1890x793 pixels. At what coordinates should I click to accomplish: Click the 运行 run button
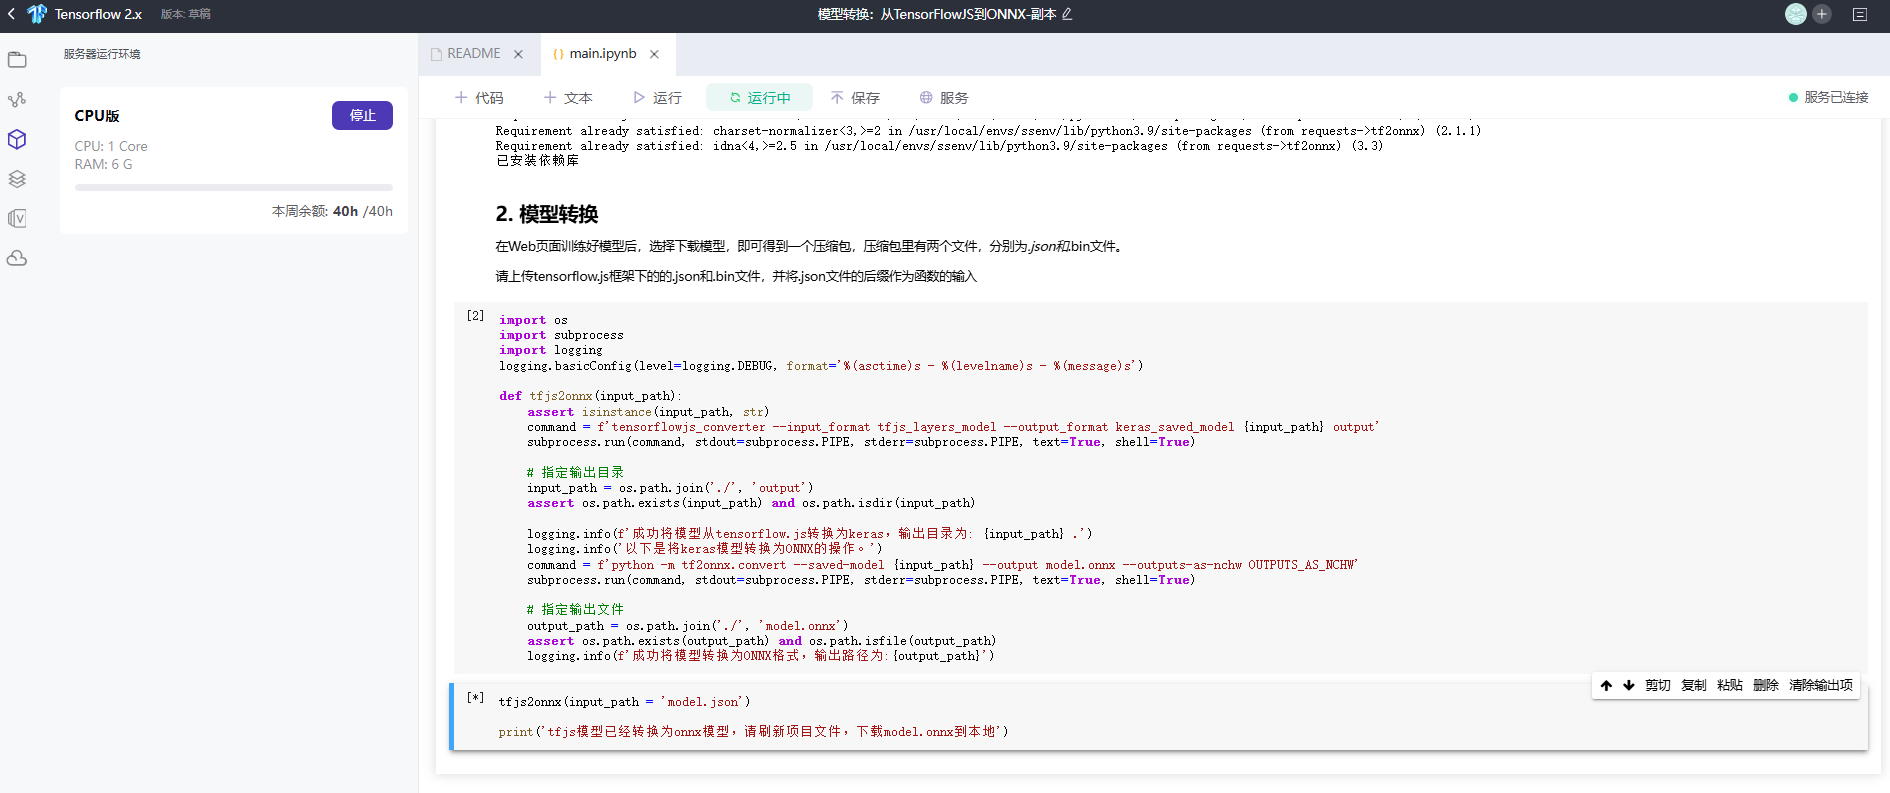click(657, 97)
